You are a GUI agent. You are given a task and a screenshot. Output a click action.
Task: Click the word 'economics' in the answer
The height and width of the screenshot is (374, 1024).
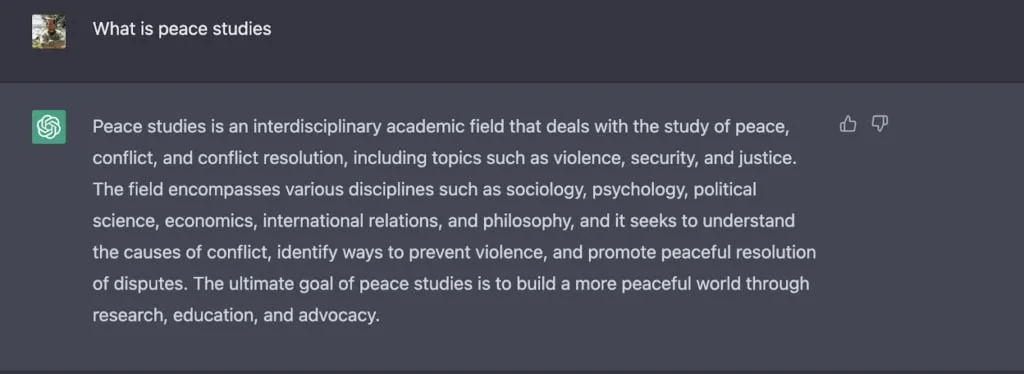coord(210,221)
